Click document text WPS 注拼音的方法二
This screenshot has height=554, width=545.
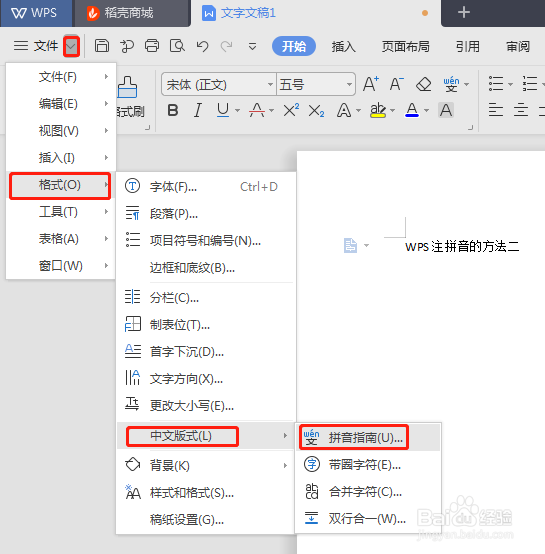pyautogui.click(x=462, y=247)
